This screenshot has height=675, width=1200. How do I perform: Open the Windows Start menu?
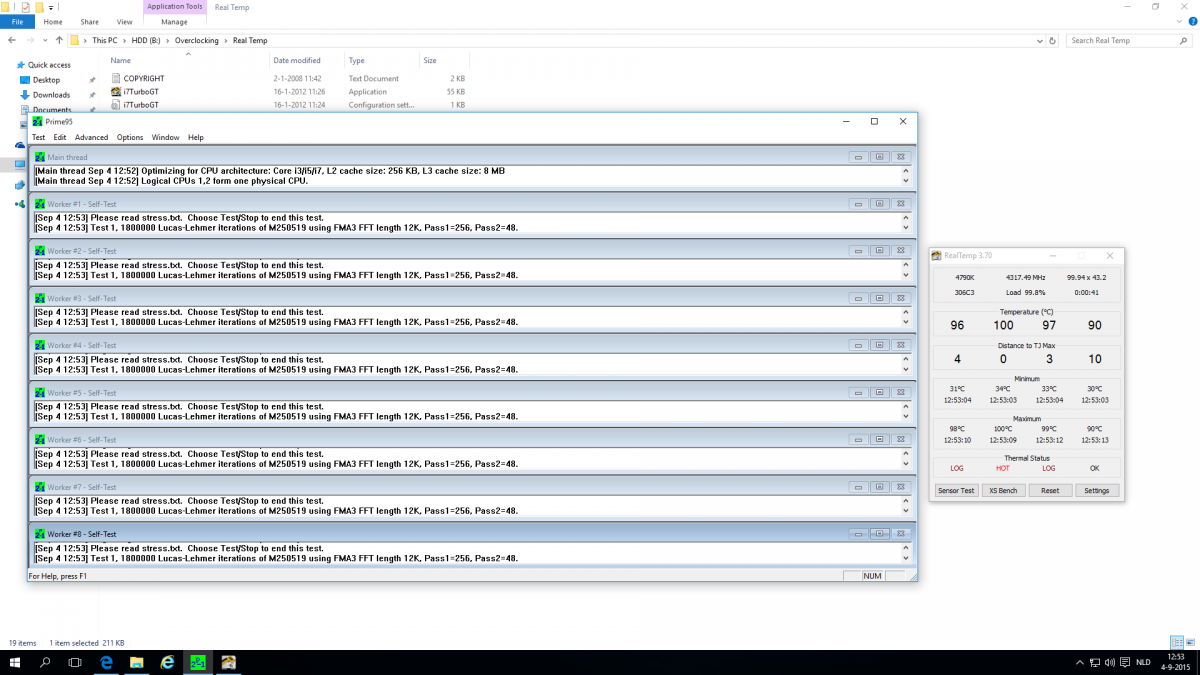point(15,663)
